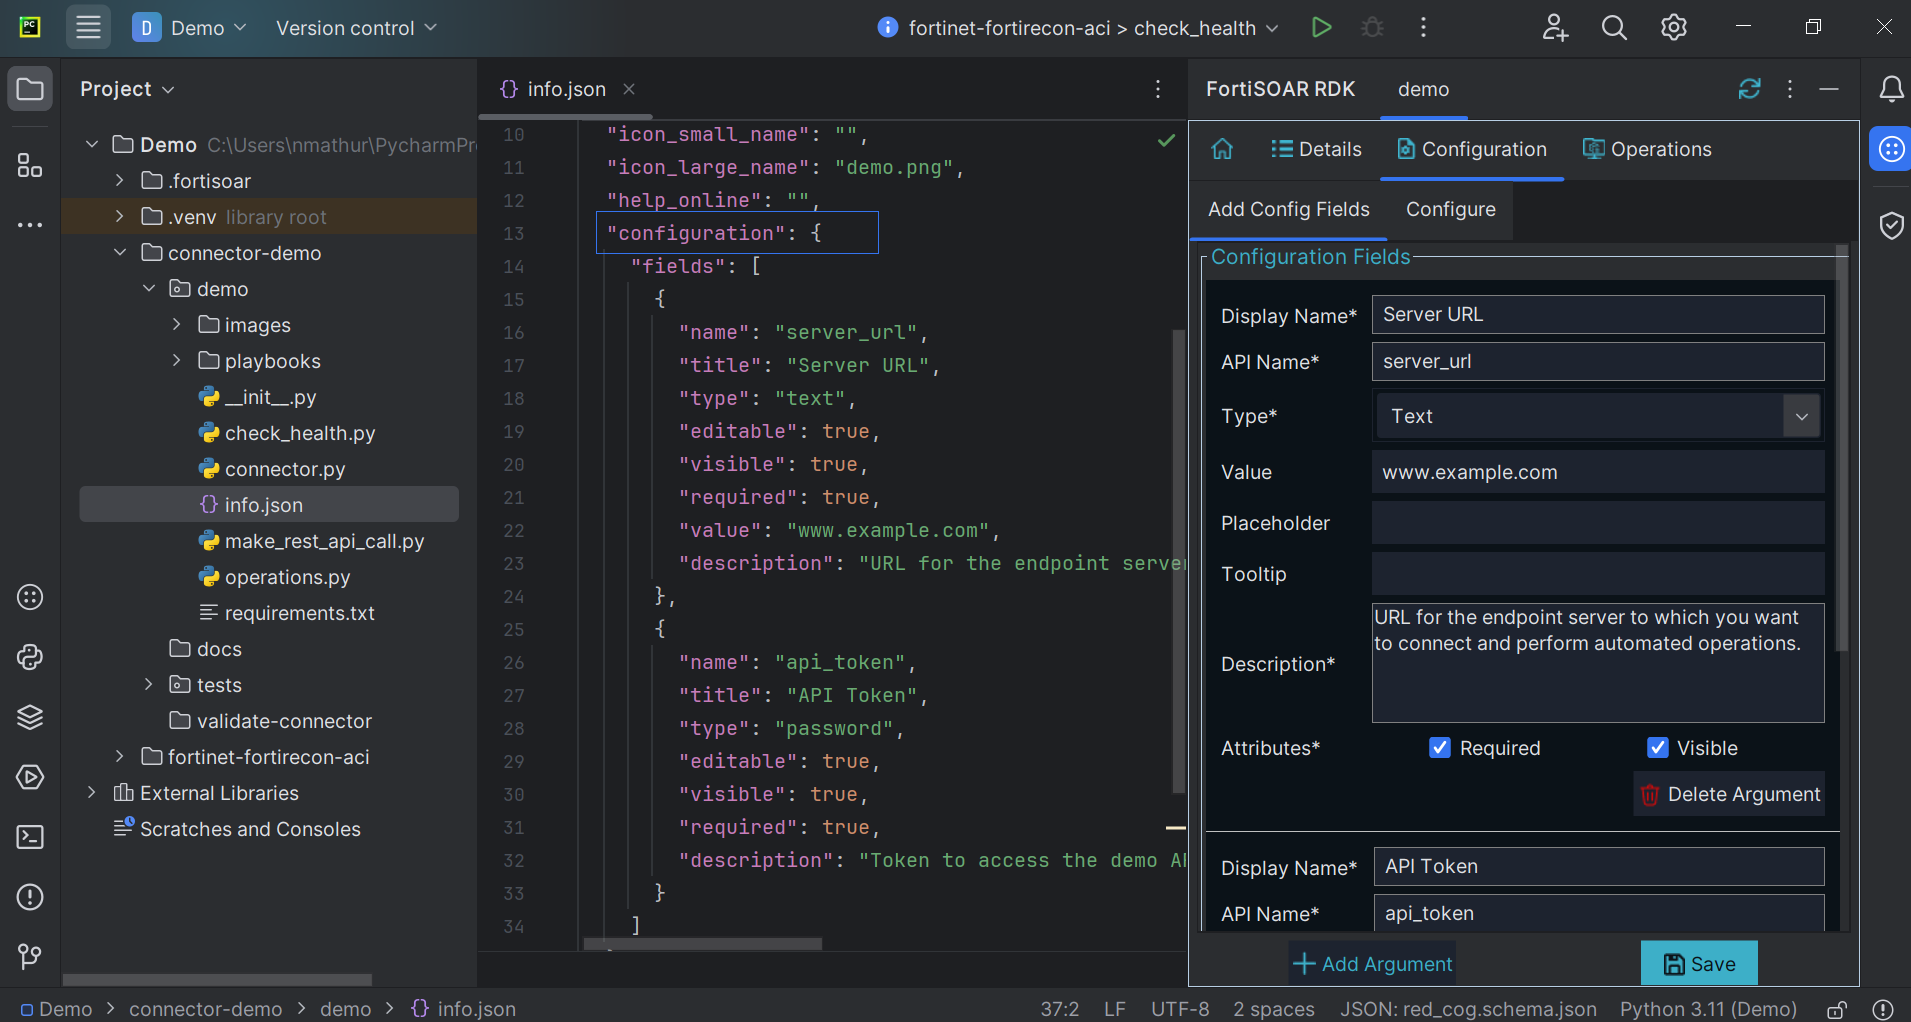Screen dimensions: 1911x1022
Task: Click the refresh icon in FortiSOAR RDK panel
Action: pos(1749,89)
